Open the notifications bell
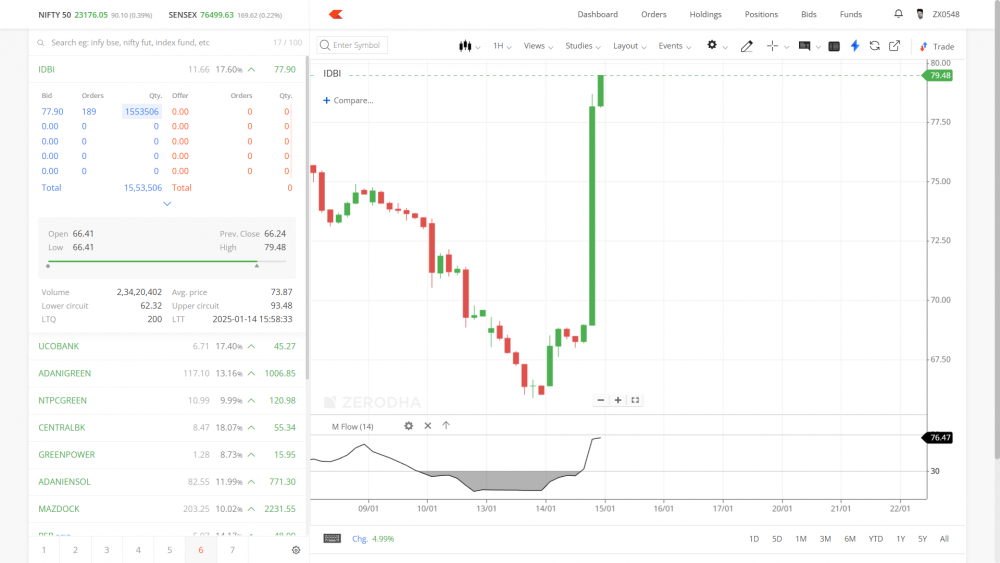This screenshot has height=563, width=1000. click(898, 13)
